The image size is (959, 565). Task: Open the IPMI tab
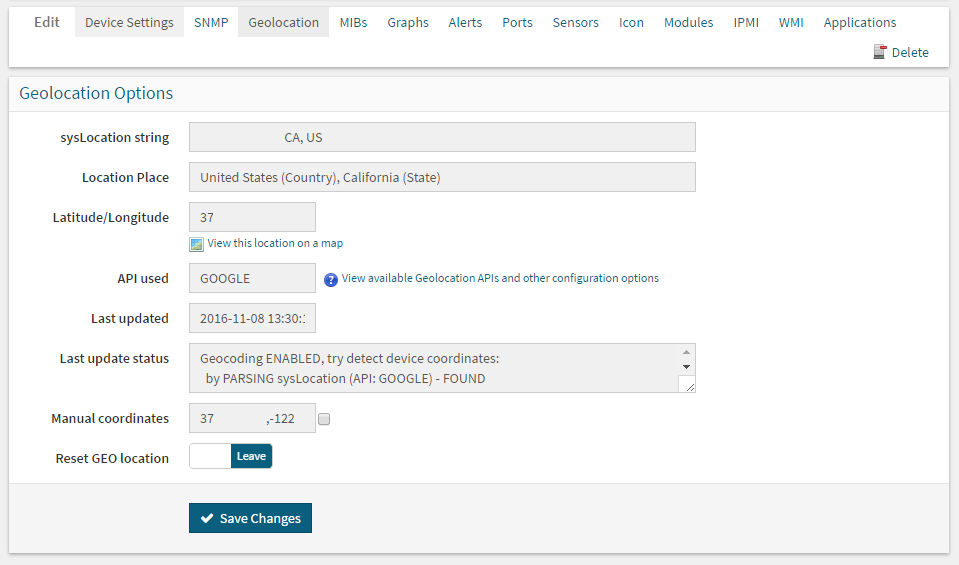(x=746, y=22)
